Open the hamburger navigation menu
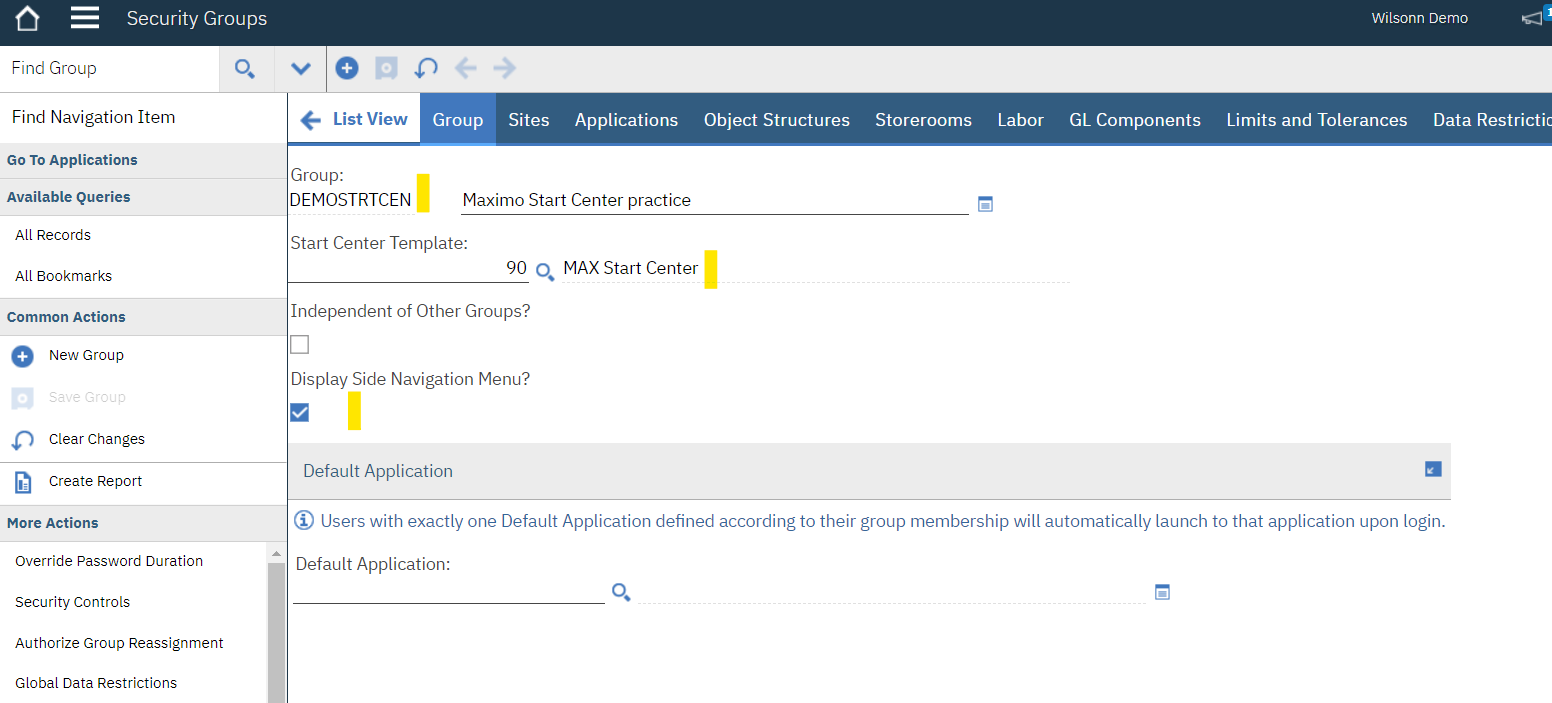This screenshot has height=703, width=1552. (84, 17)
